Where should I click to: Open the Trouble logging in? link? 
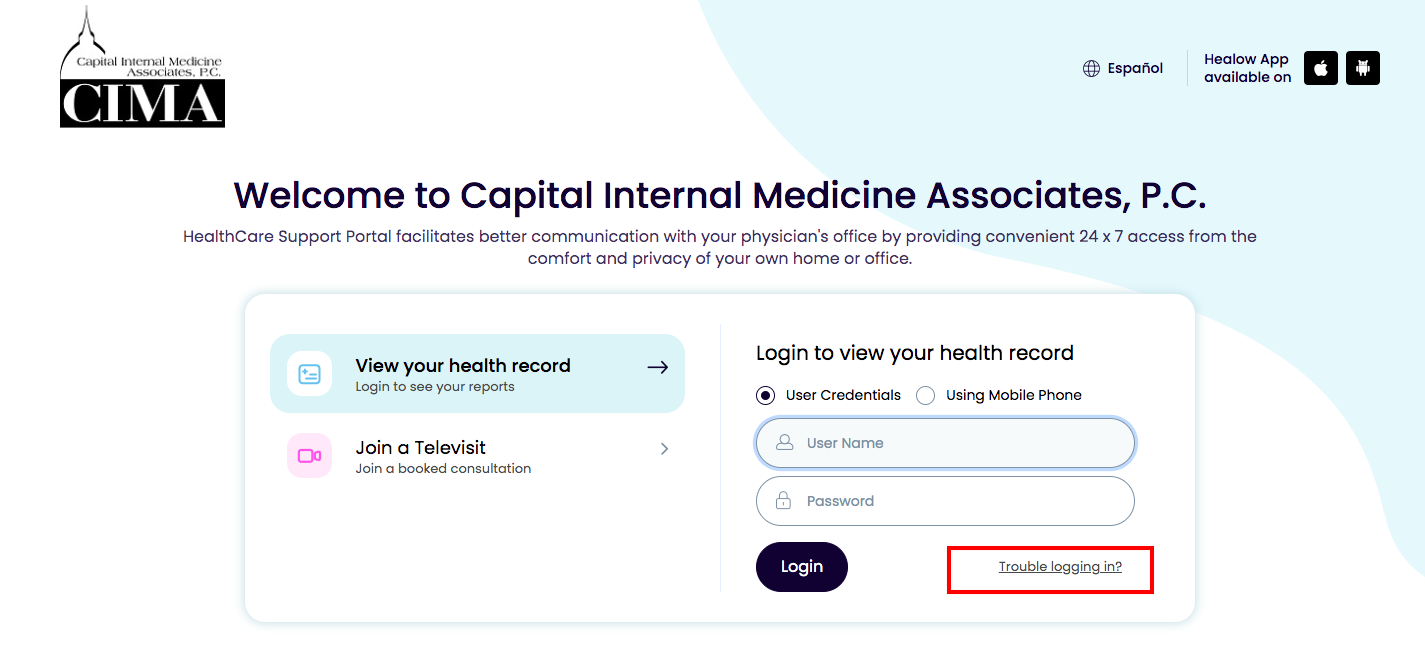tap(1060, 567)
